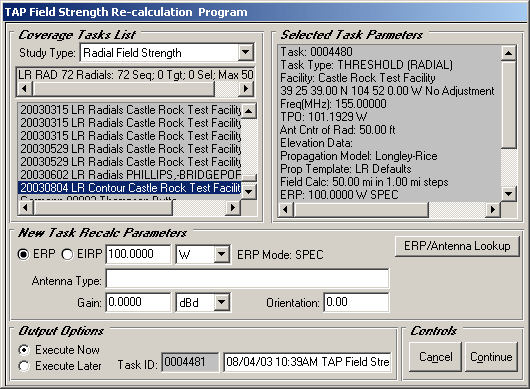Viewport: 530px width, 389px height.
Task: Click the ERP/Antenna Lookup button
Action: [457, 246]
